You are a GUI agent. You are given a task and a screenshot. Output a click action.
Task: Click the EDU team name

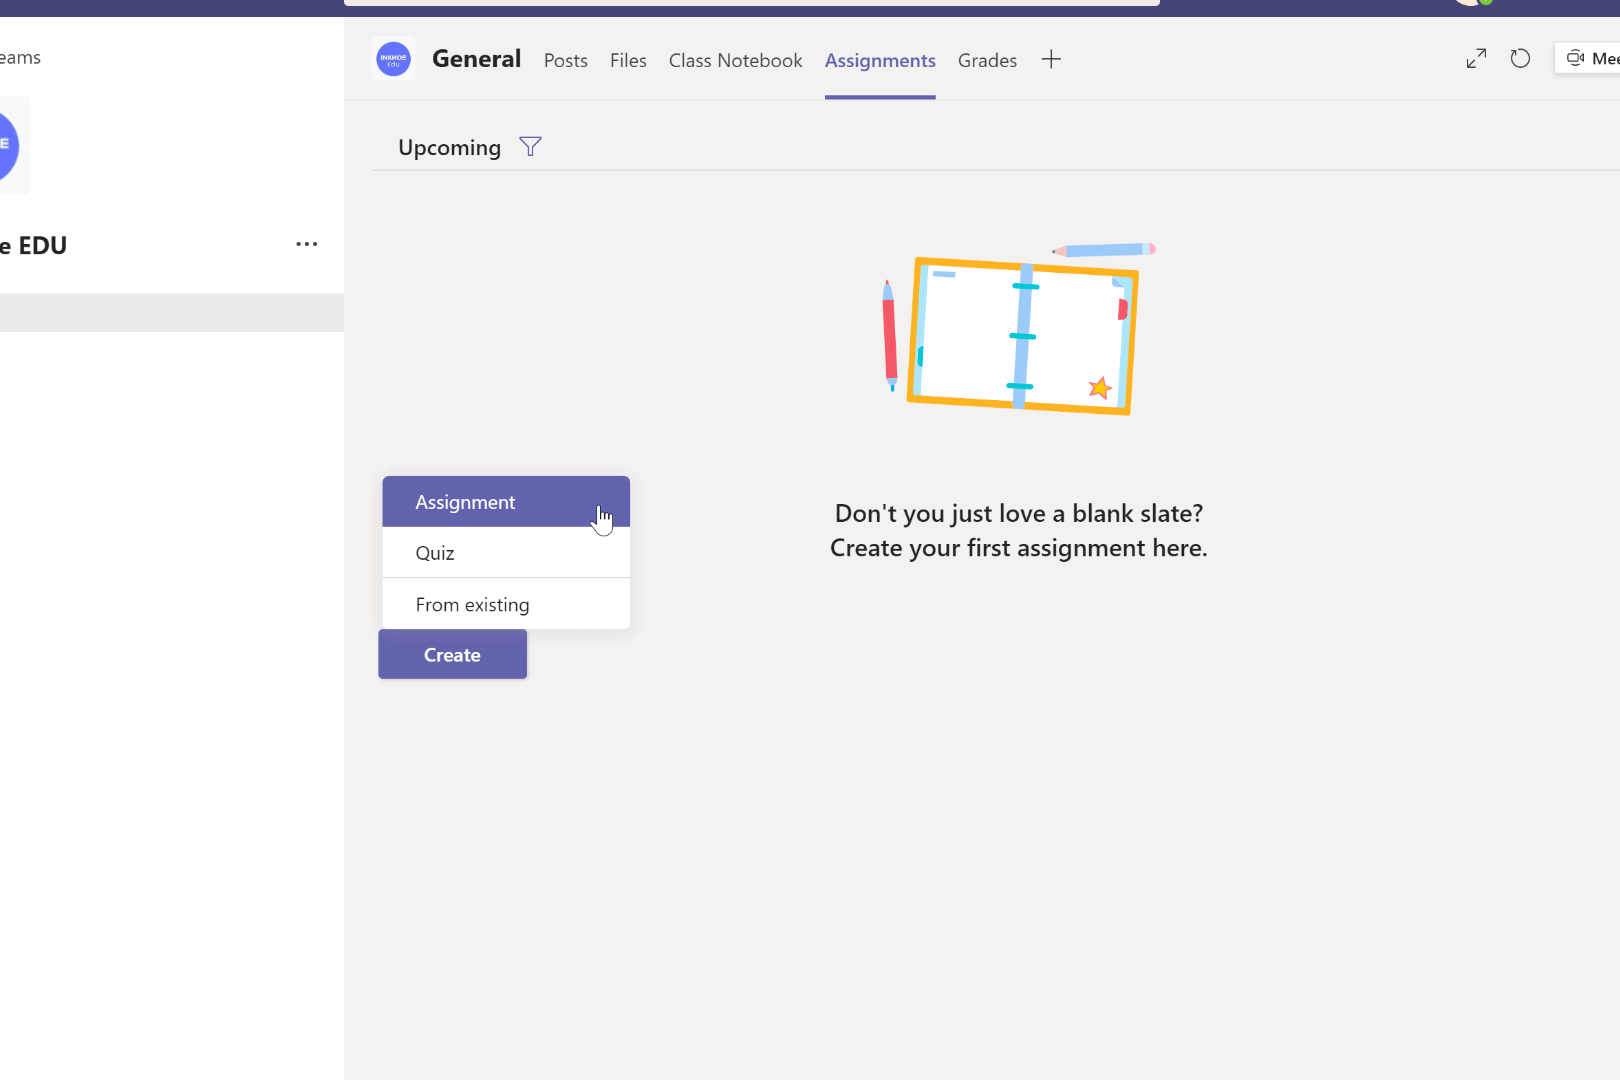33,245
